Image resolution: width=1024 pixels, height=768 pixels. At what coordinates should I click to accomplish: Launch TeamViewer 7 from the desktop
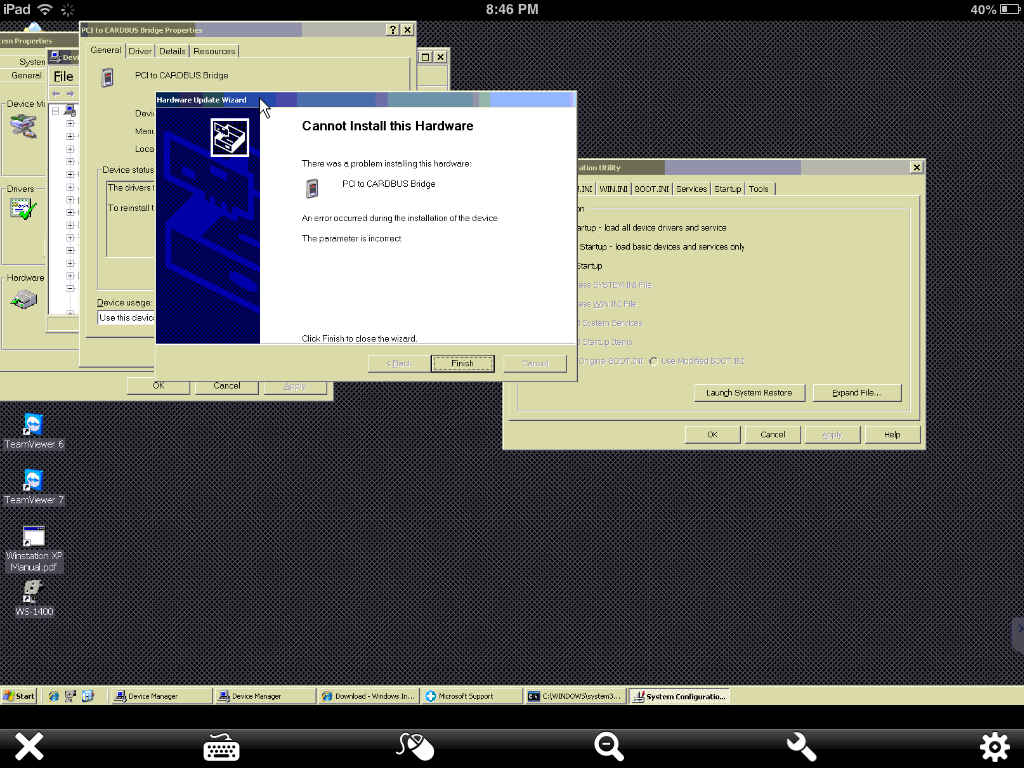coord(32,483)
